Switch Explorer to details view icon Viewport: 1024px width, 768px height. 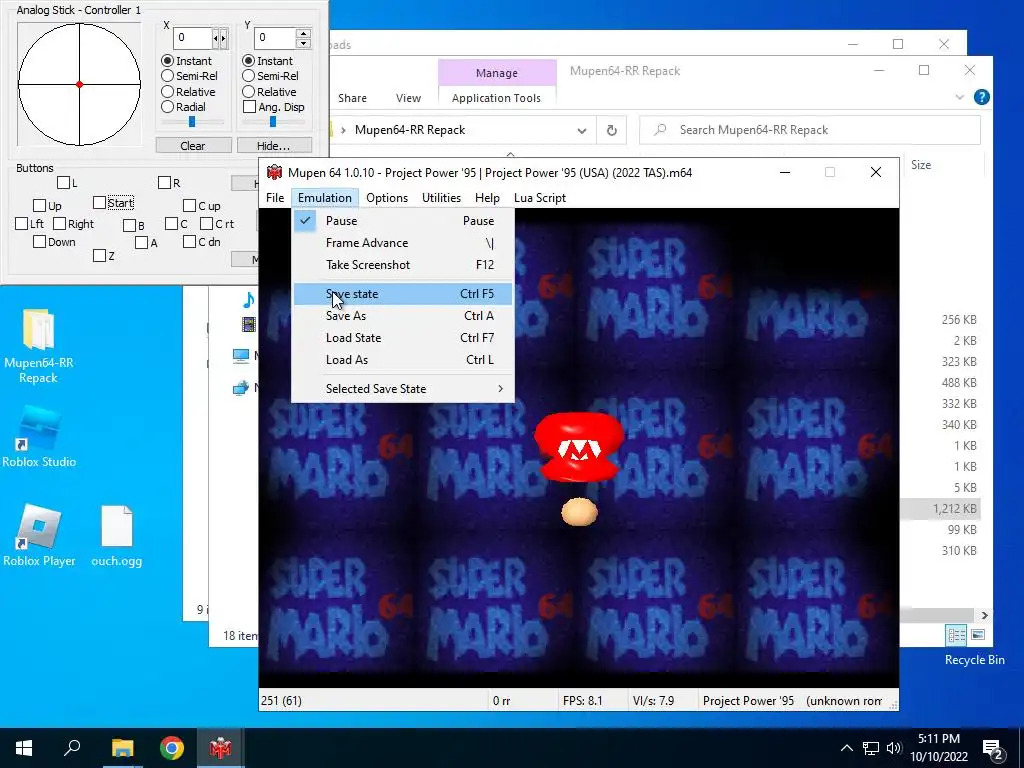click(x=957, y=635)
